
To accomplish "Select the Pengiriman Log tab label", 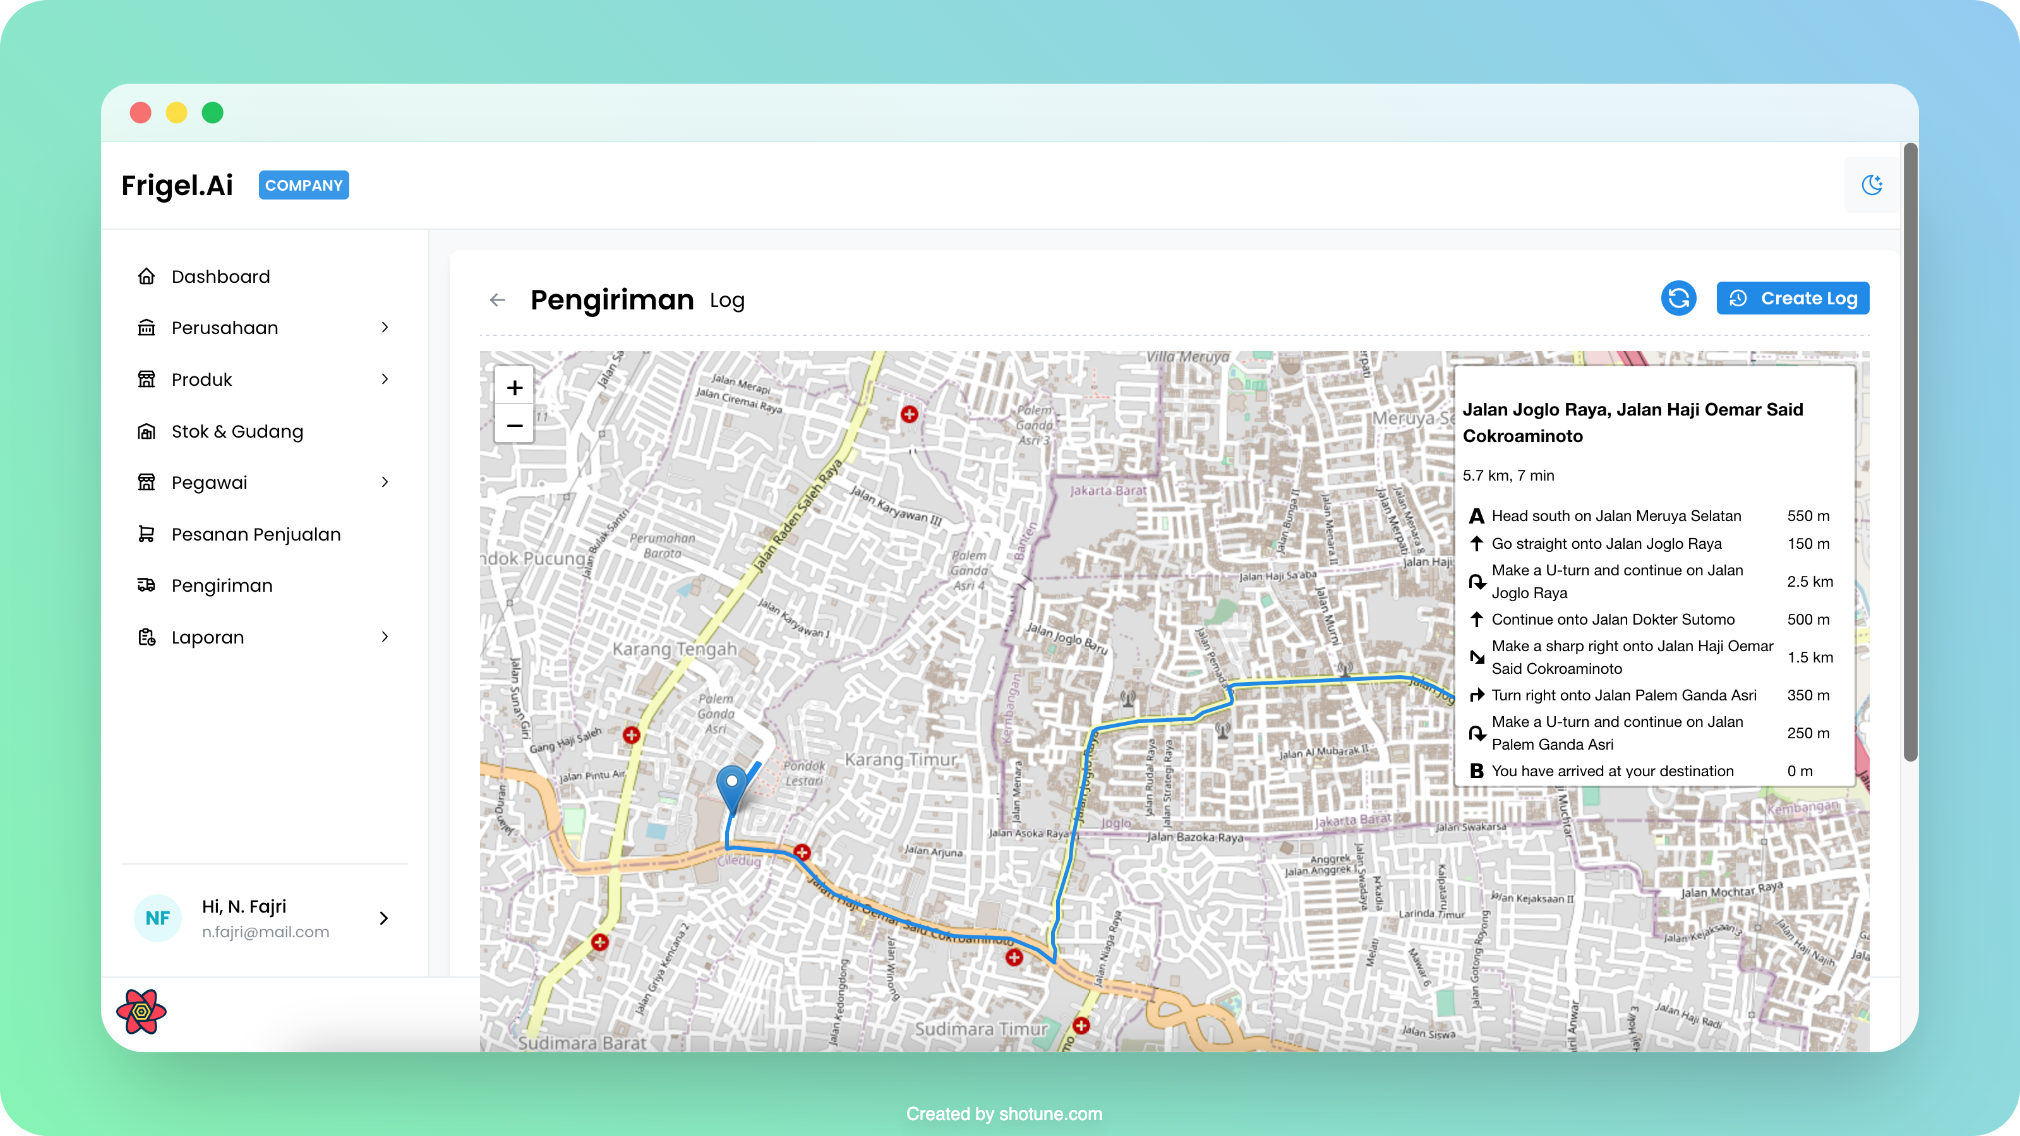I will (x=726, y=300).
